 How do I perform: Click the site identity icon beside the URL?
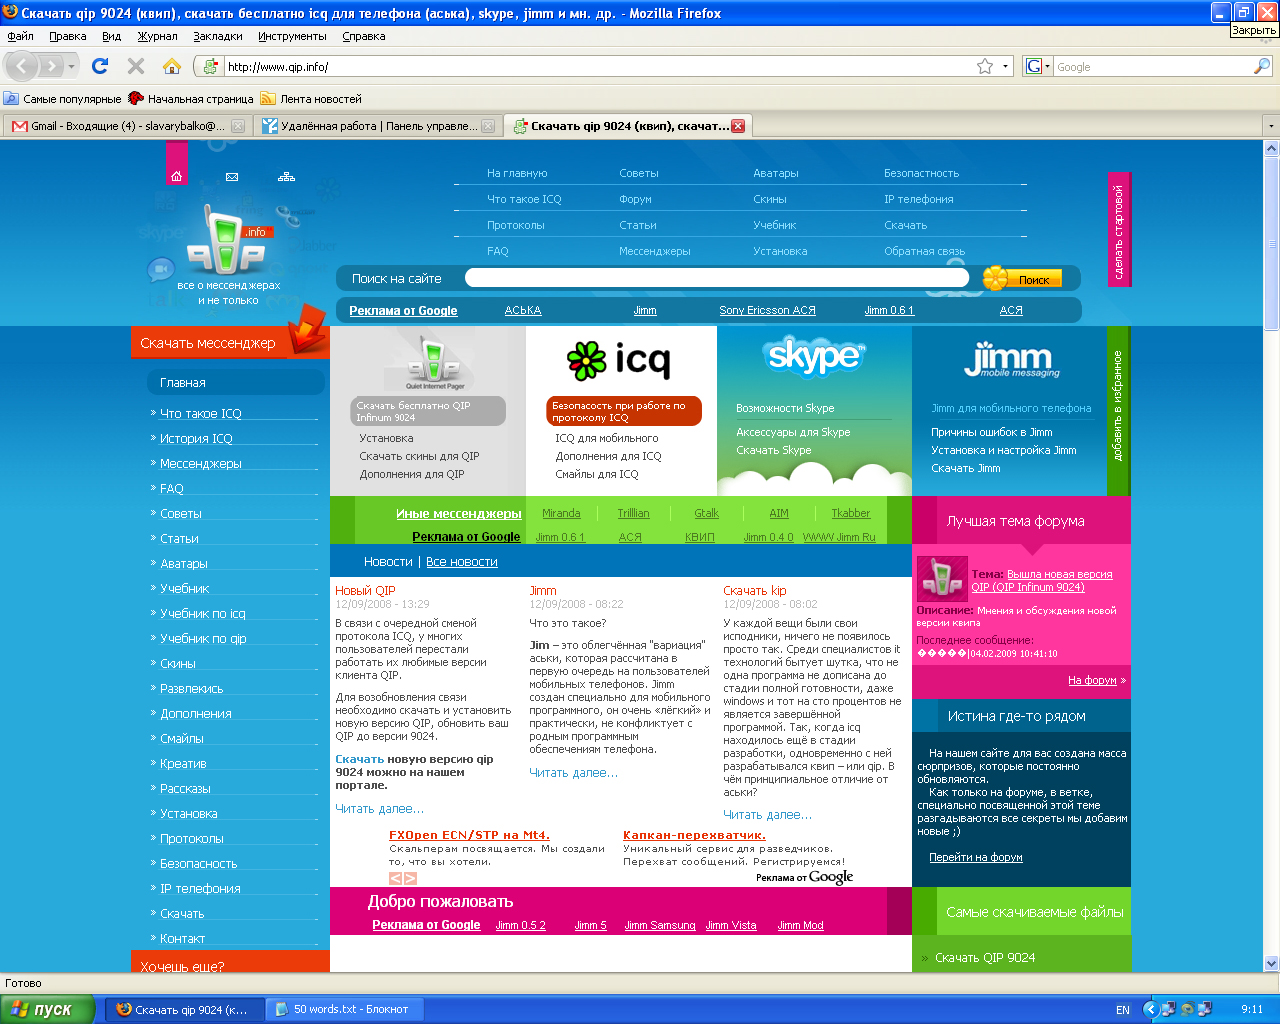210,67
